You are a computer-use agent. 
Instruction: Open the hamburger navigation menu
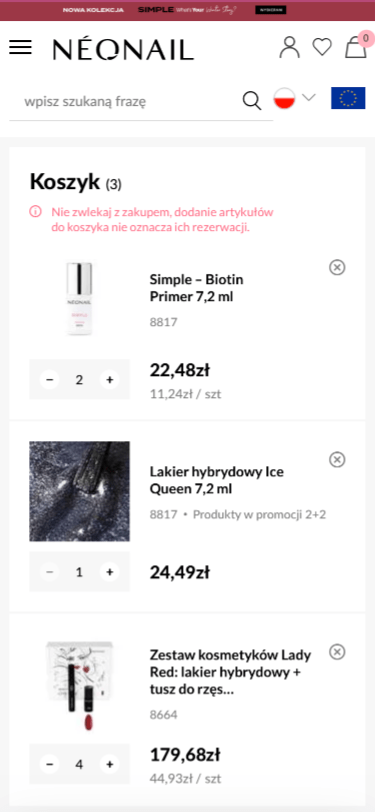click(x=20, y=47)
